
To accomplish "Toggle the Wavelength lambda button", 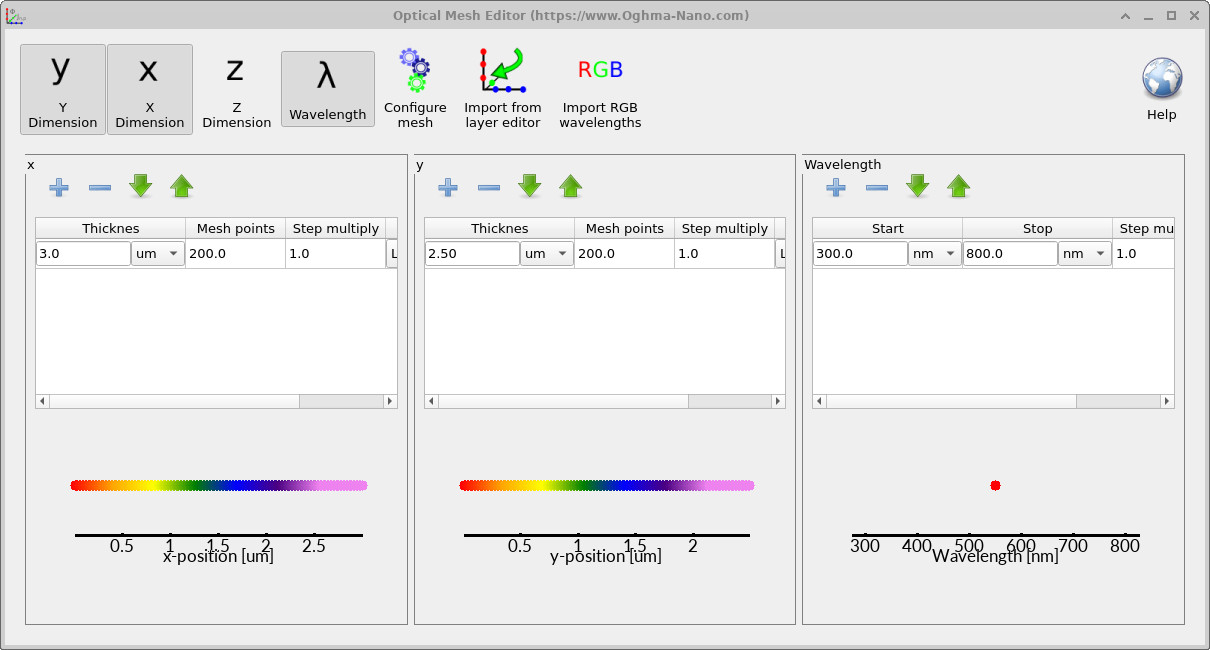I will 328,89.
